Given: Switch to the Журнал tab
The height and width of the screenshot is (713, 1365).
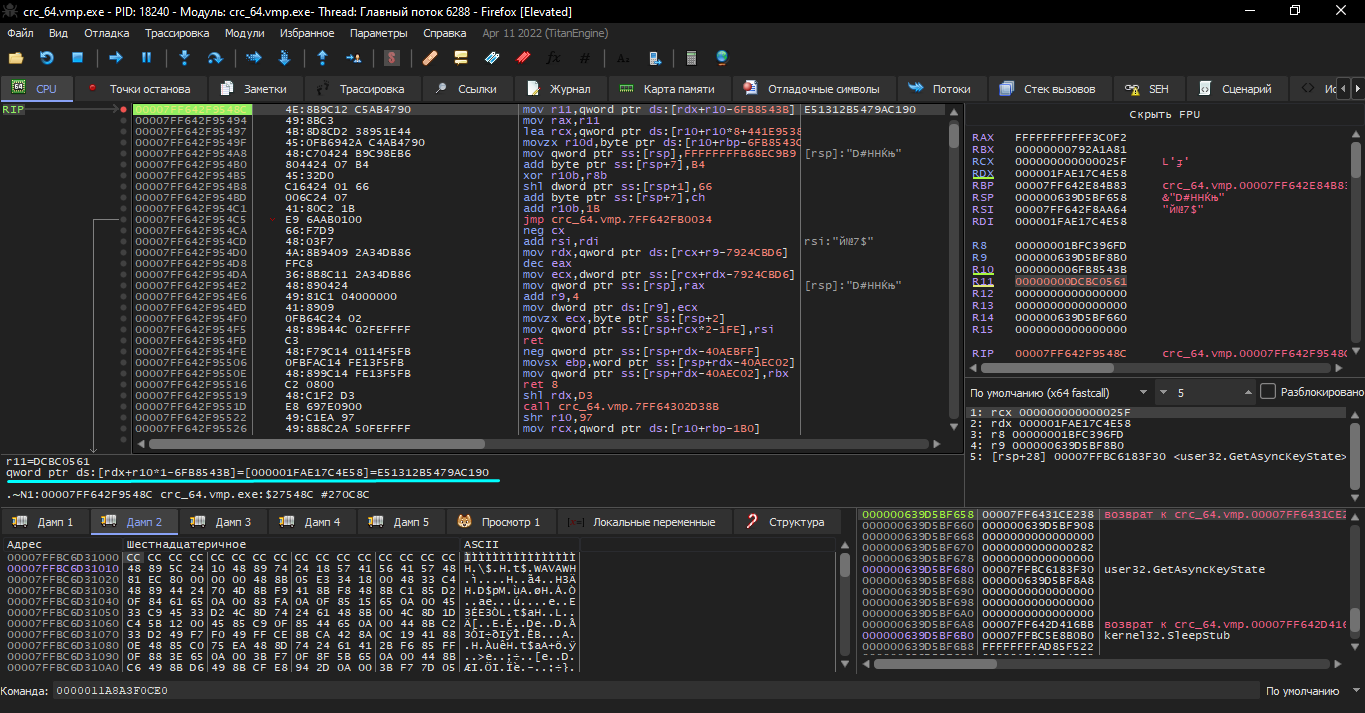Looking at the screenshot, I should [x=559, y=89].
